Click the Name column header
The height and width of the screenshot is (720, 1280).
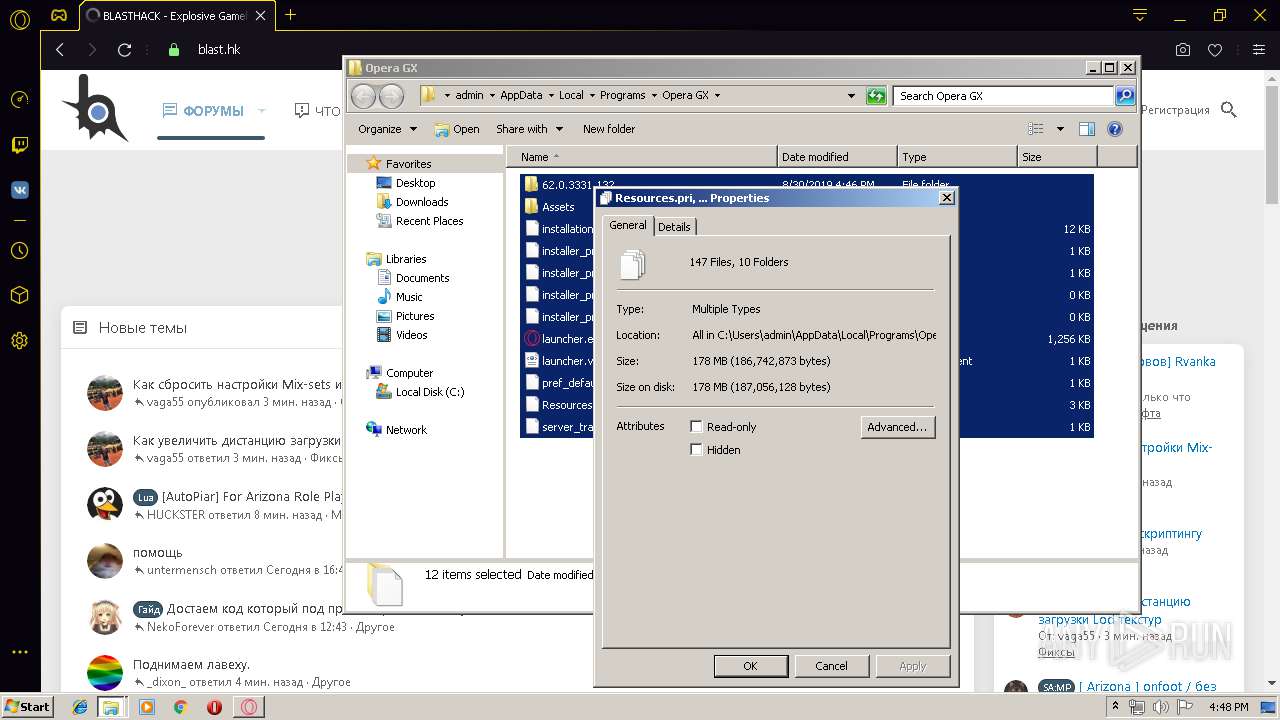point(642,157)
